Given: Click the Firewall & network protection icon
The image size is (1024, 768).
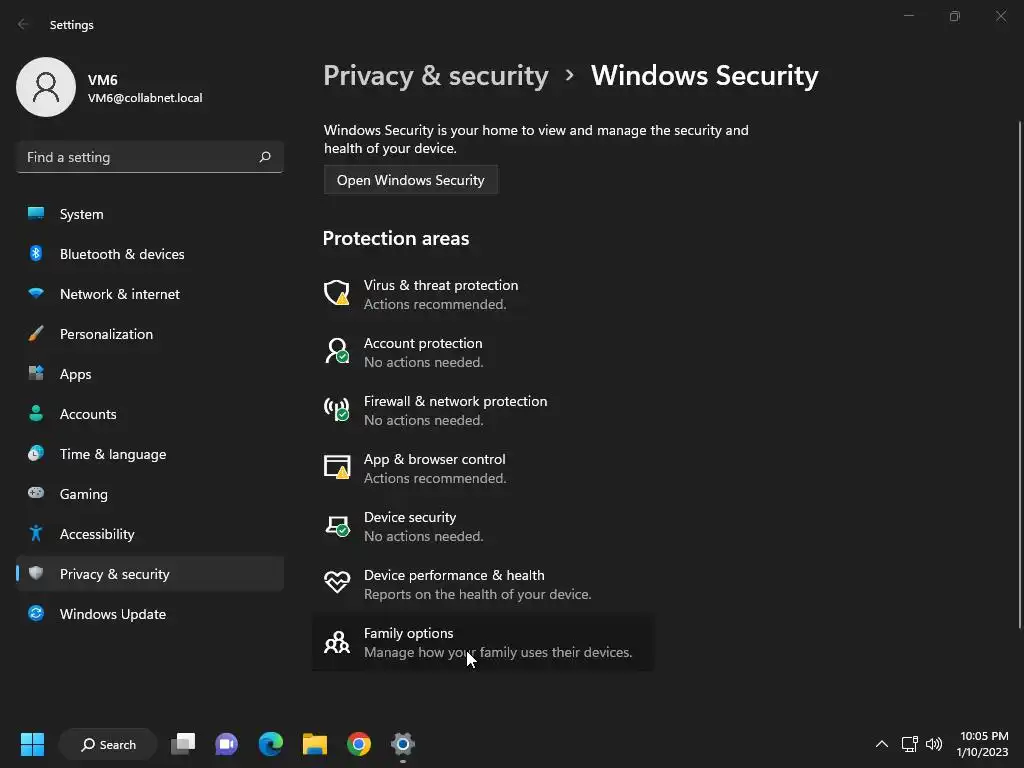Looking at the screenshot, I should [x=337, y=409].
